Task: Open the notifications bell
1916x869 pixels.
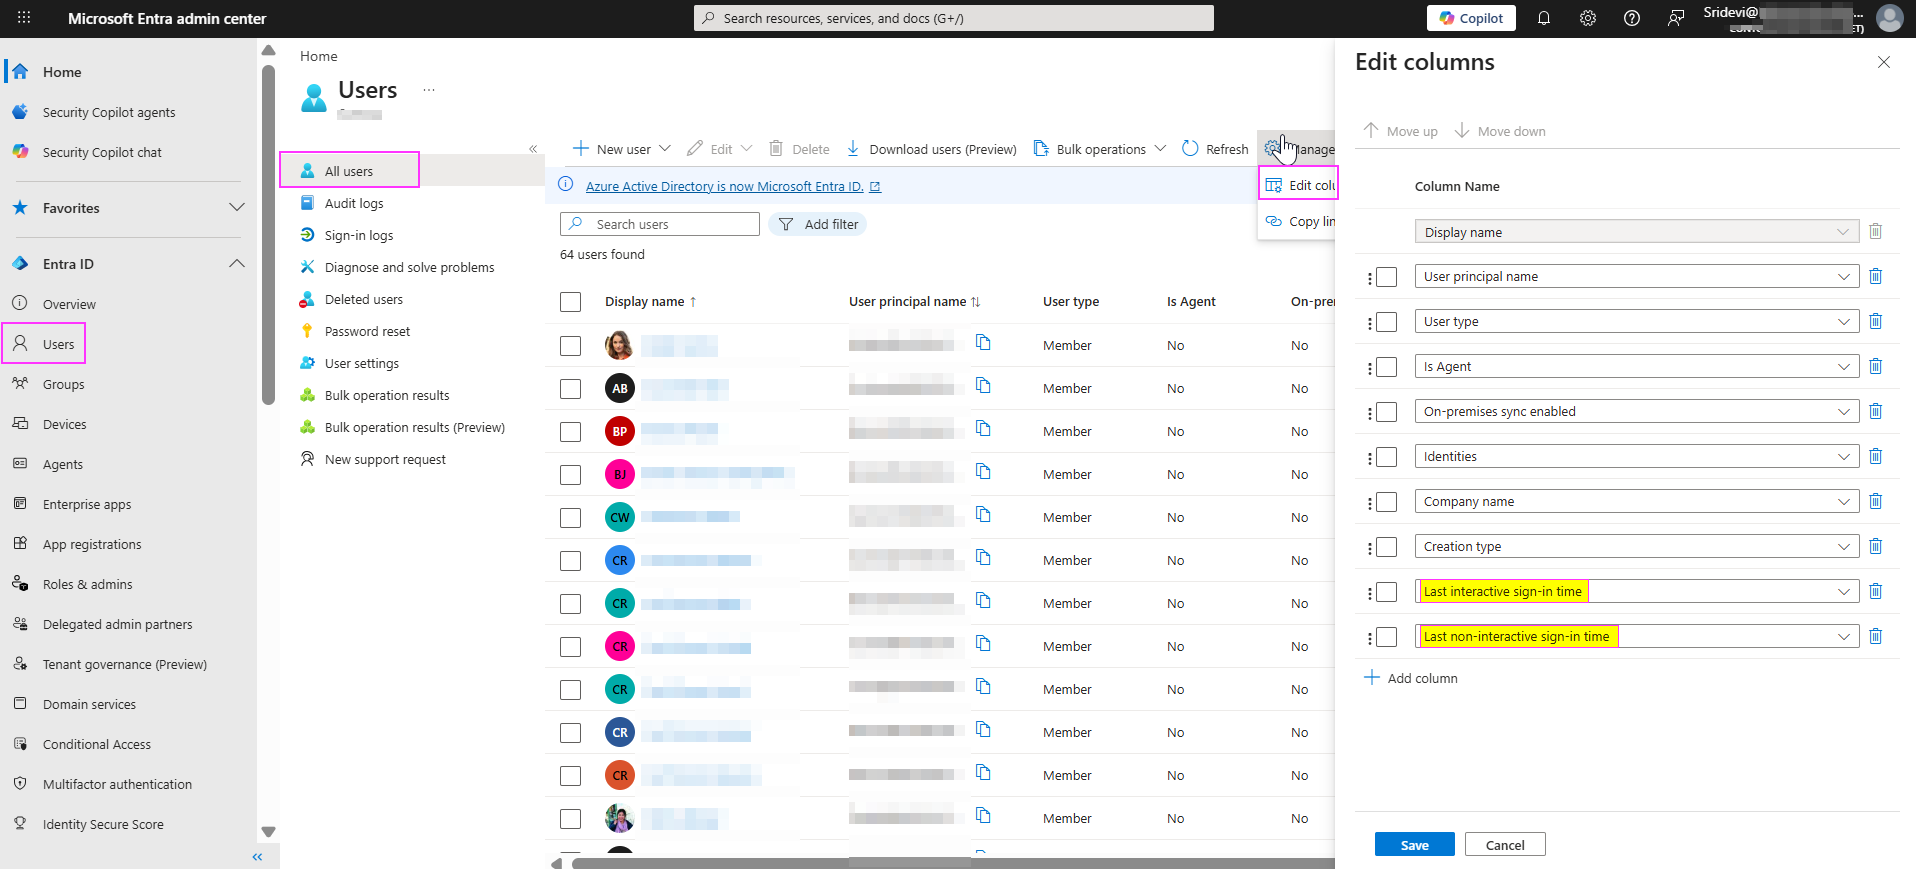Action: point(1544,18)
